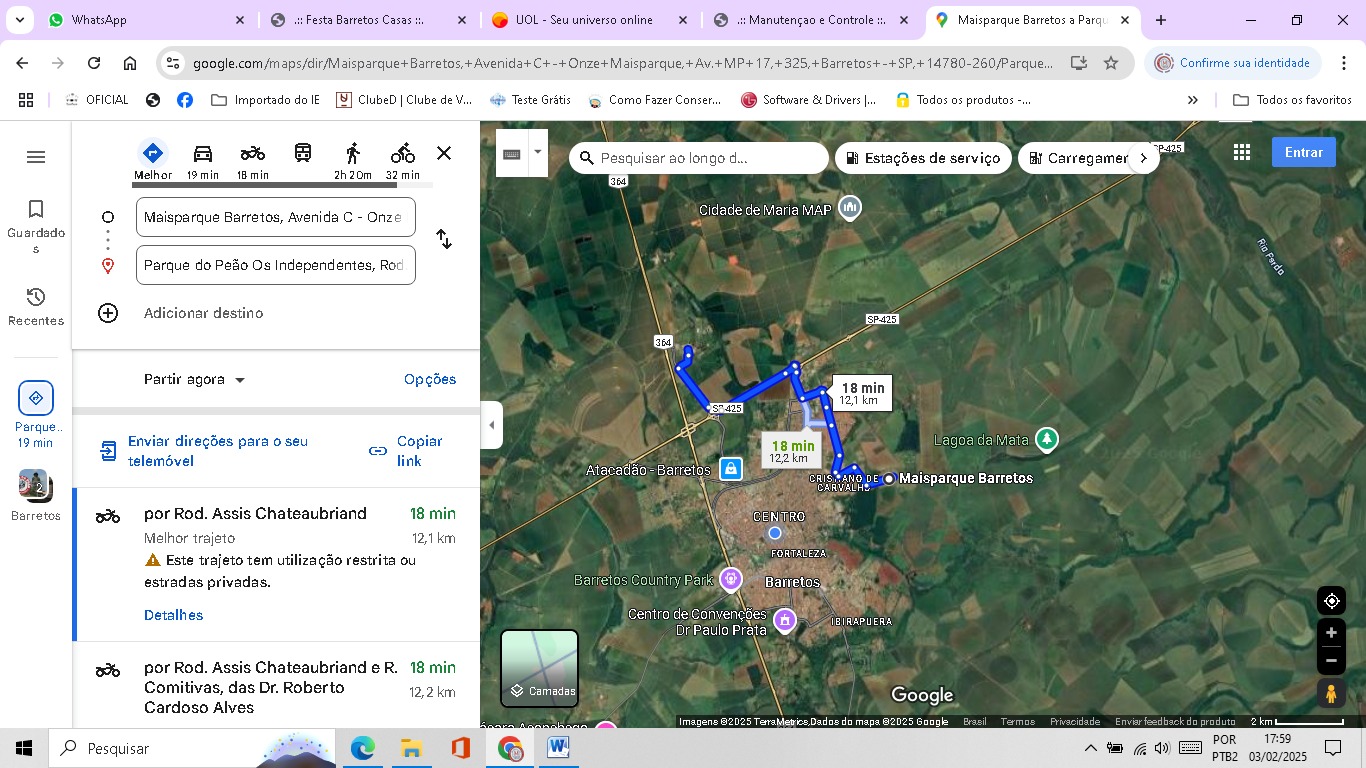Open the input tools keyboard icon
This screenshot has width=1366, height=768.
(512, 153)
